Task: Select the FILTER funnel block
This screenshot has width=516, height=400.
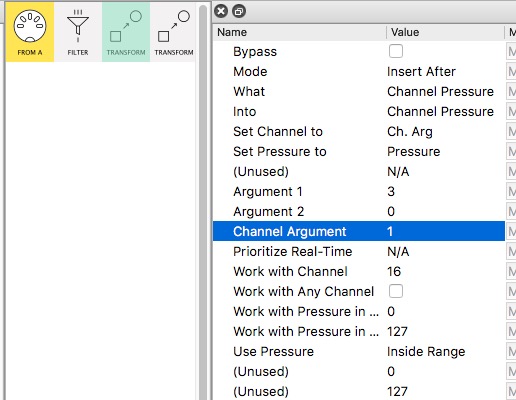Action: click(78, 32)
